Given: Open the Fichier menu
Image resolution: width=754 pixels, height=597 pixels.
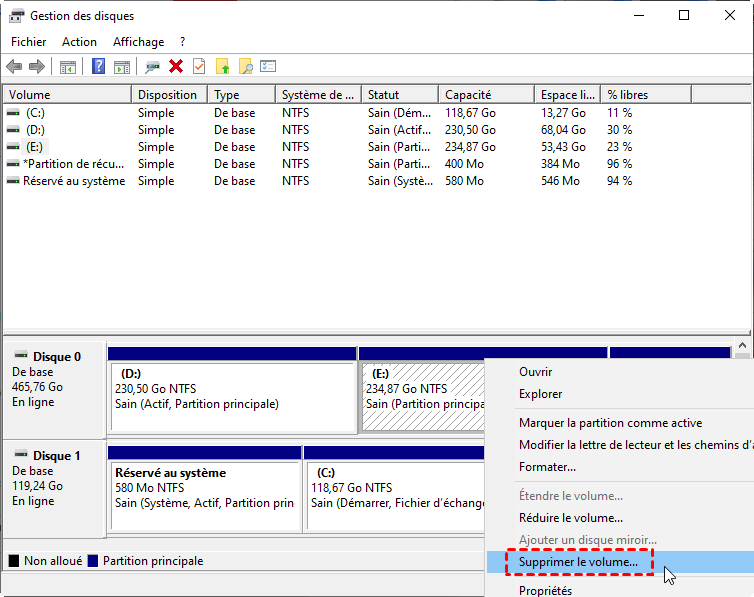Looking at the screenshot, I should pos(28,42).
